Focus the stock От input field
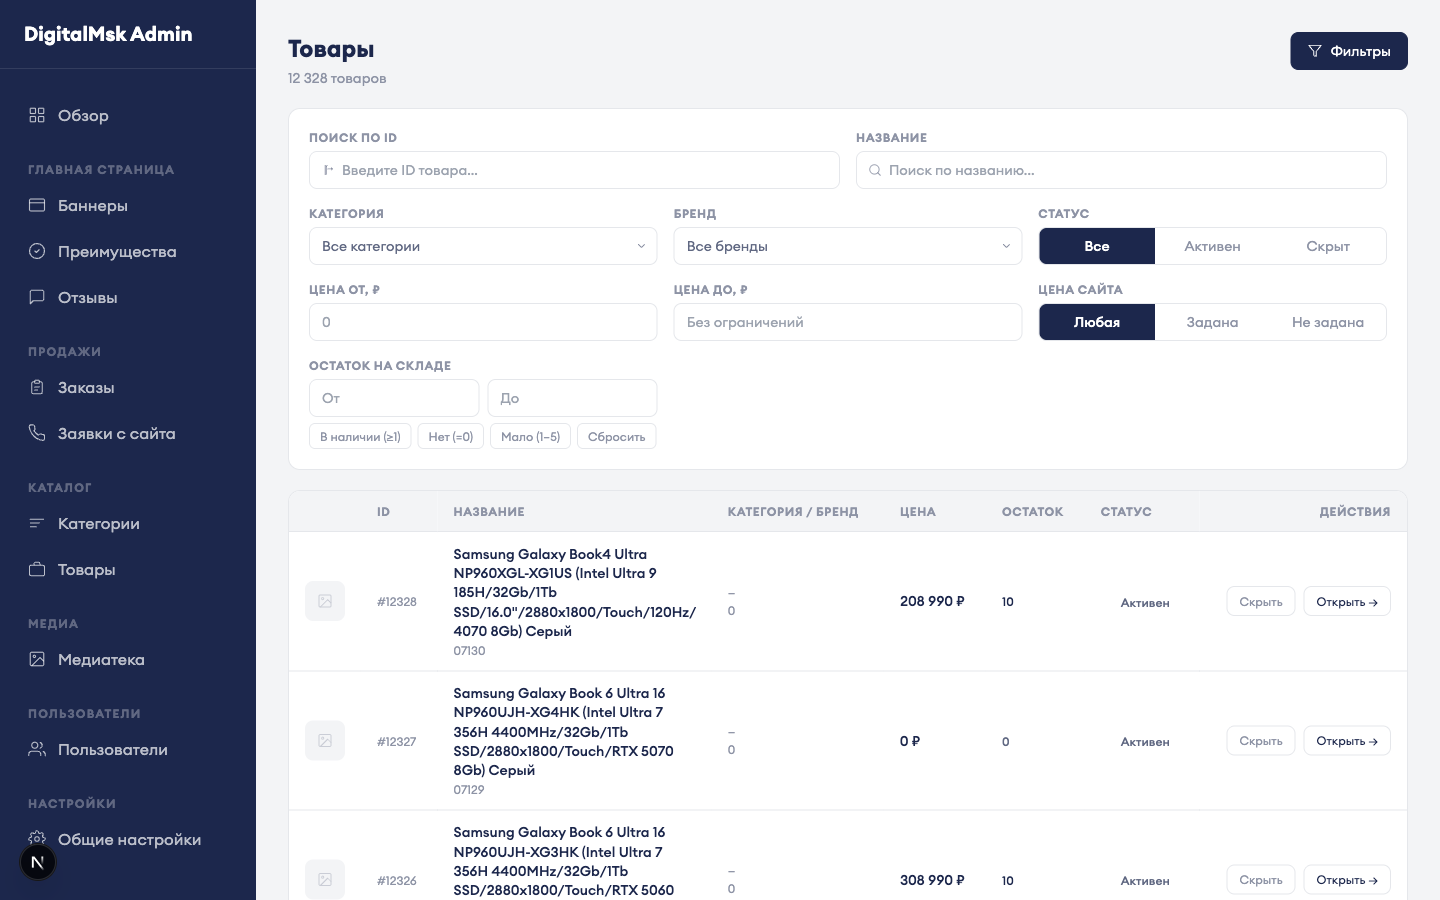This screenshot has width=1440, height=900. point(394,398)
